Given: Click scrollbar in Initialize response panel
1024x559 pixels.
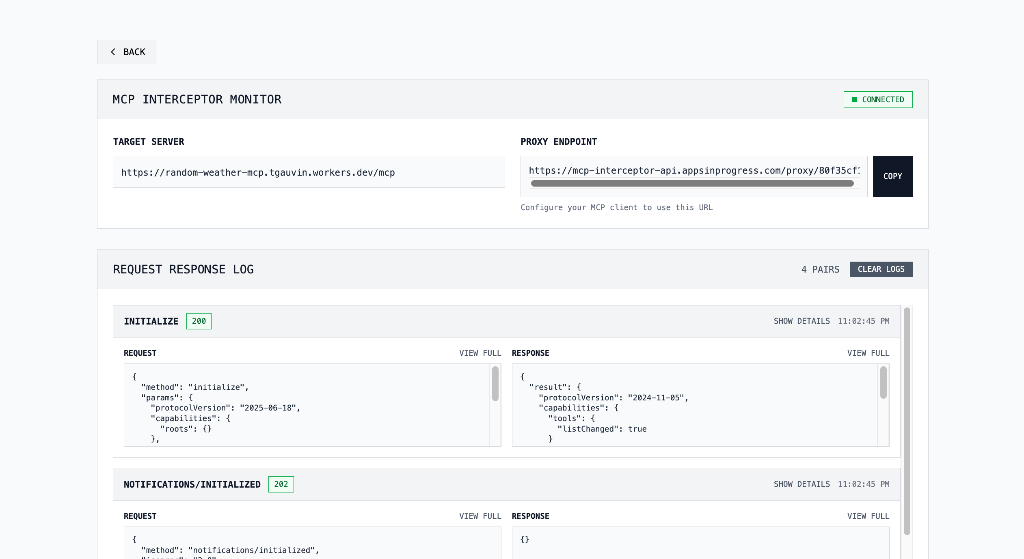Looking at the screenshot, I should point(883,384).
